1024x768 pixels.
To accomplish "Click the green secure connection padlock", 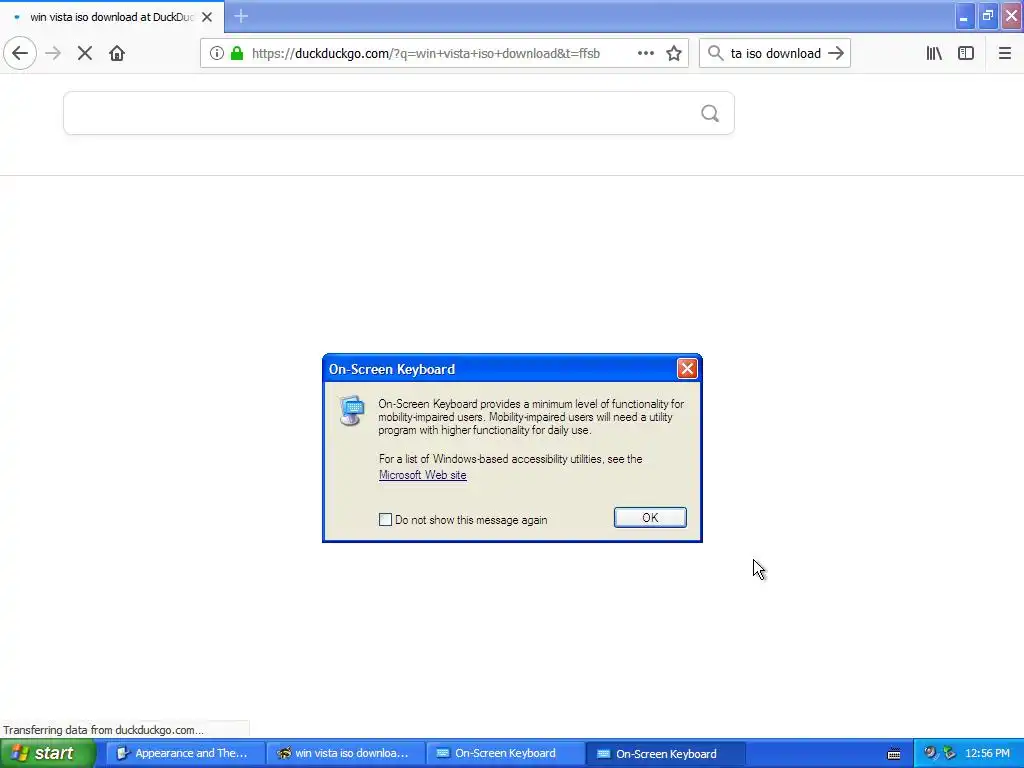I will (x=237, y=54).
